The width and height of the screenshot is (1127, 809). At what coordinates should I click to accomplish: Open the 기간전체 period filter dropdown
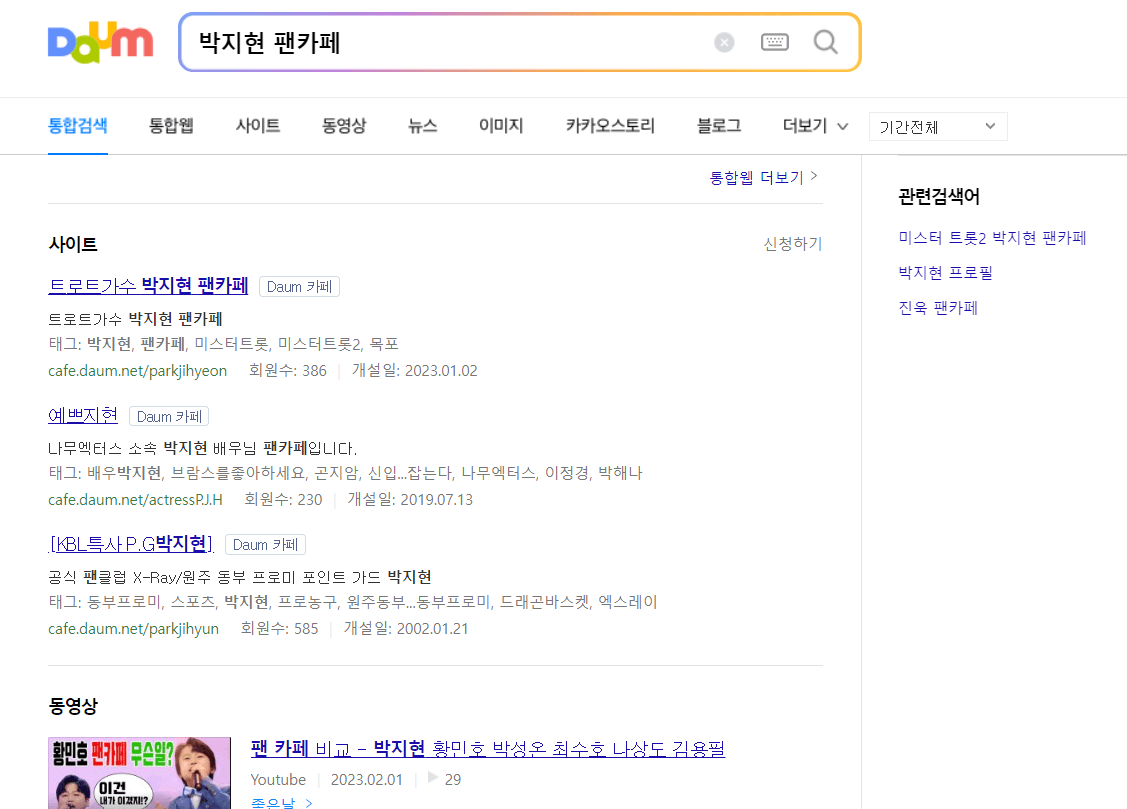937,126
